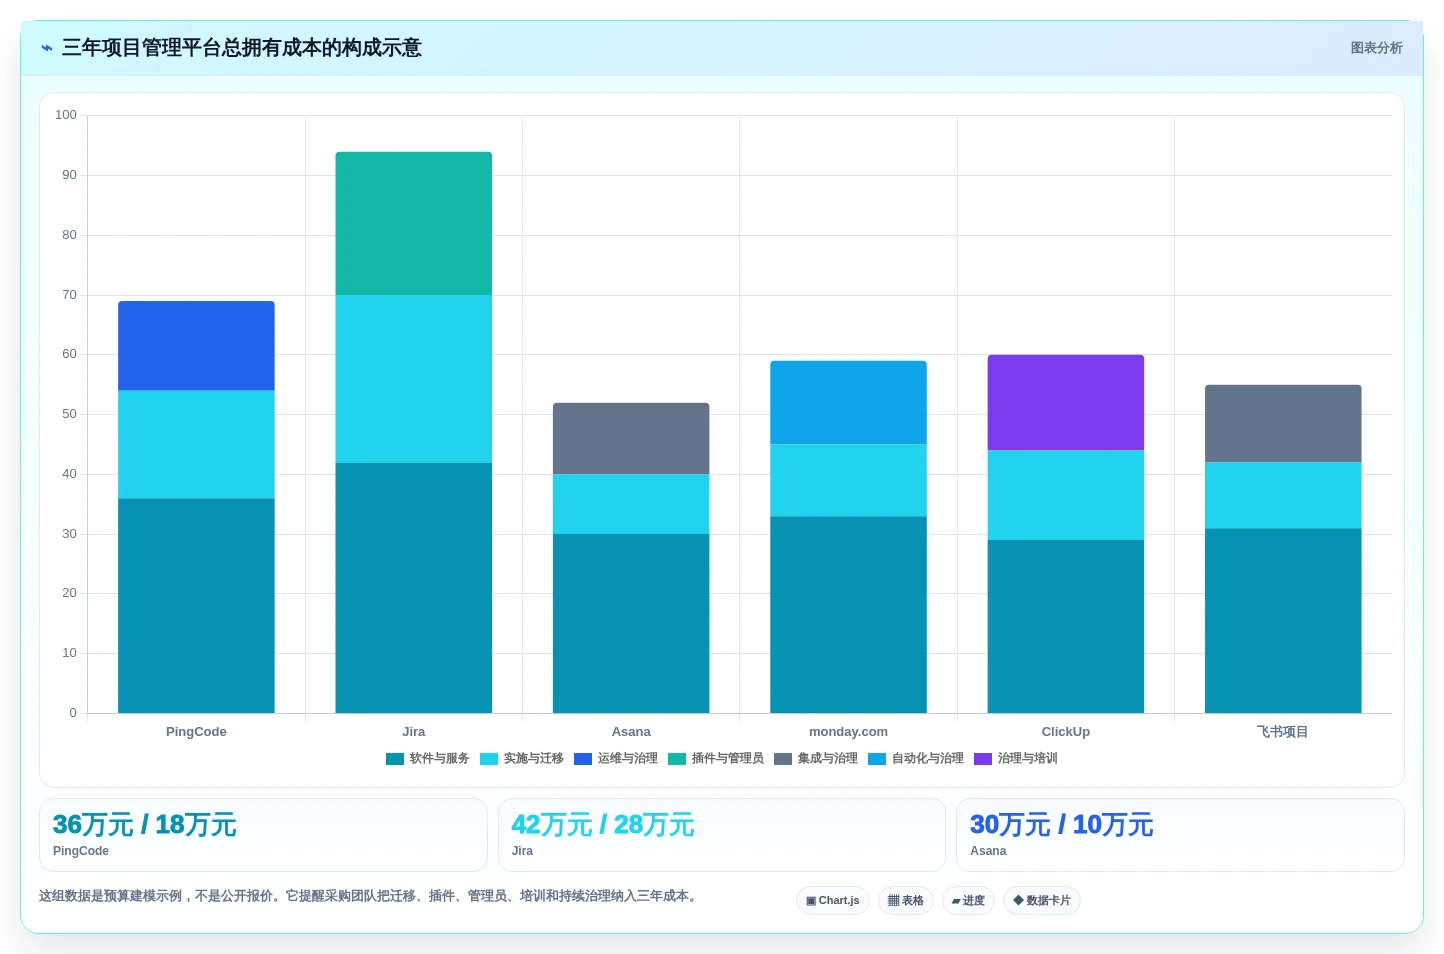This screenshot has width=1444, height=954.
Task: Hide the 集成与治理 series via legend label
Action: click(827, 759)
